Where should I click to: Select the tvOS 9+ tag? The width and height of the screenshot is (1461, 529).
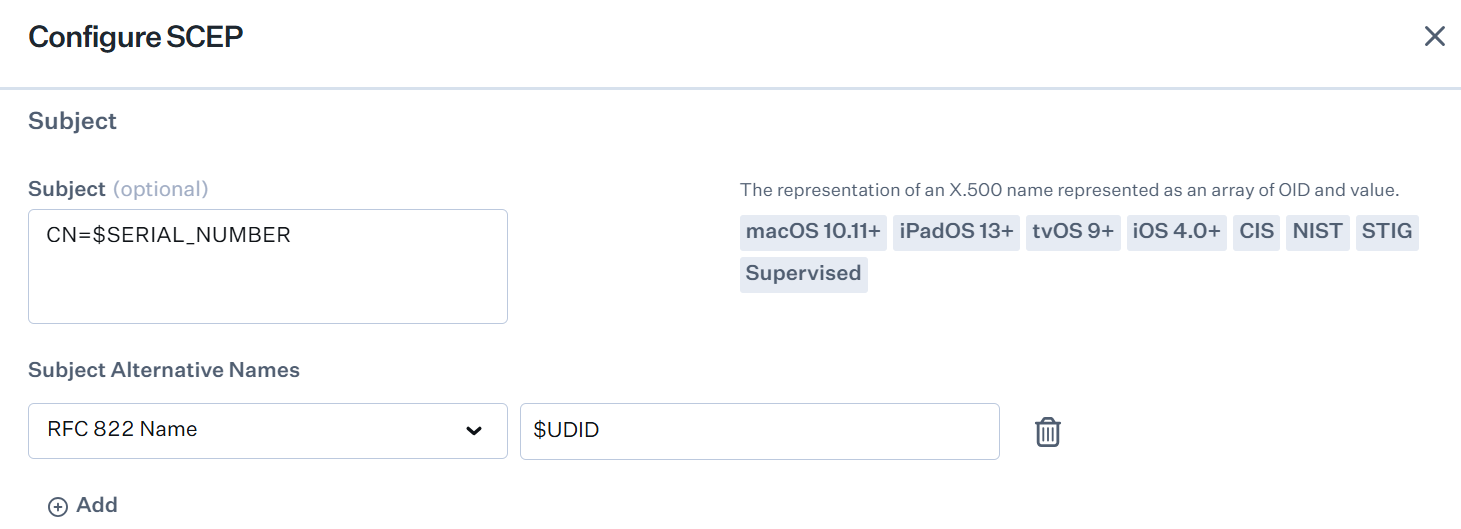pyautogui.click(x=1073, y=232)
